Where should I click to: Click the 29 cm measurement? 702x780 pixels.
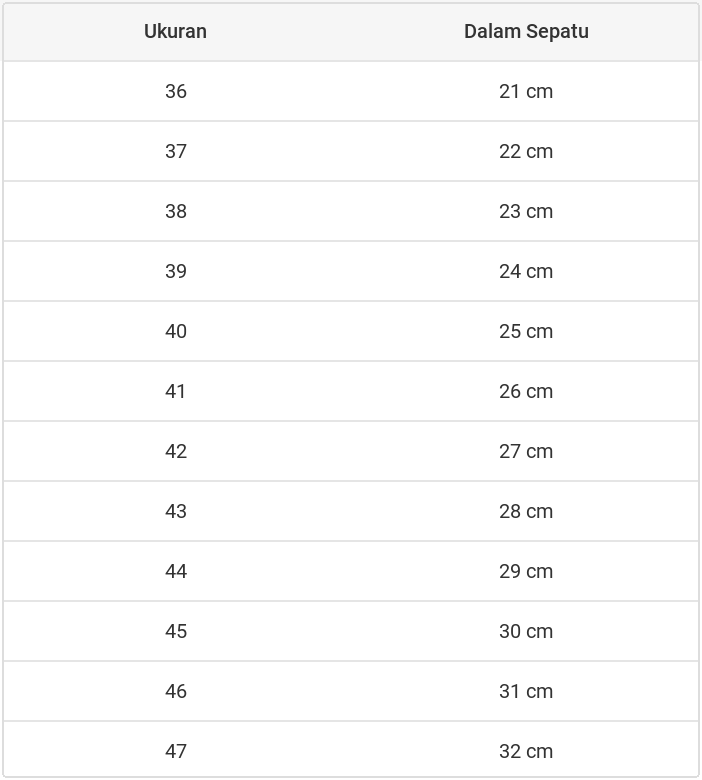pyautogui.click(x=526, y=571)
